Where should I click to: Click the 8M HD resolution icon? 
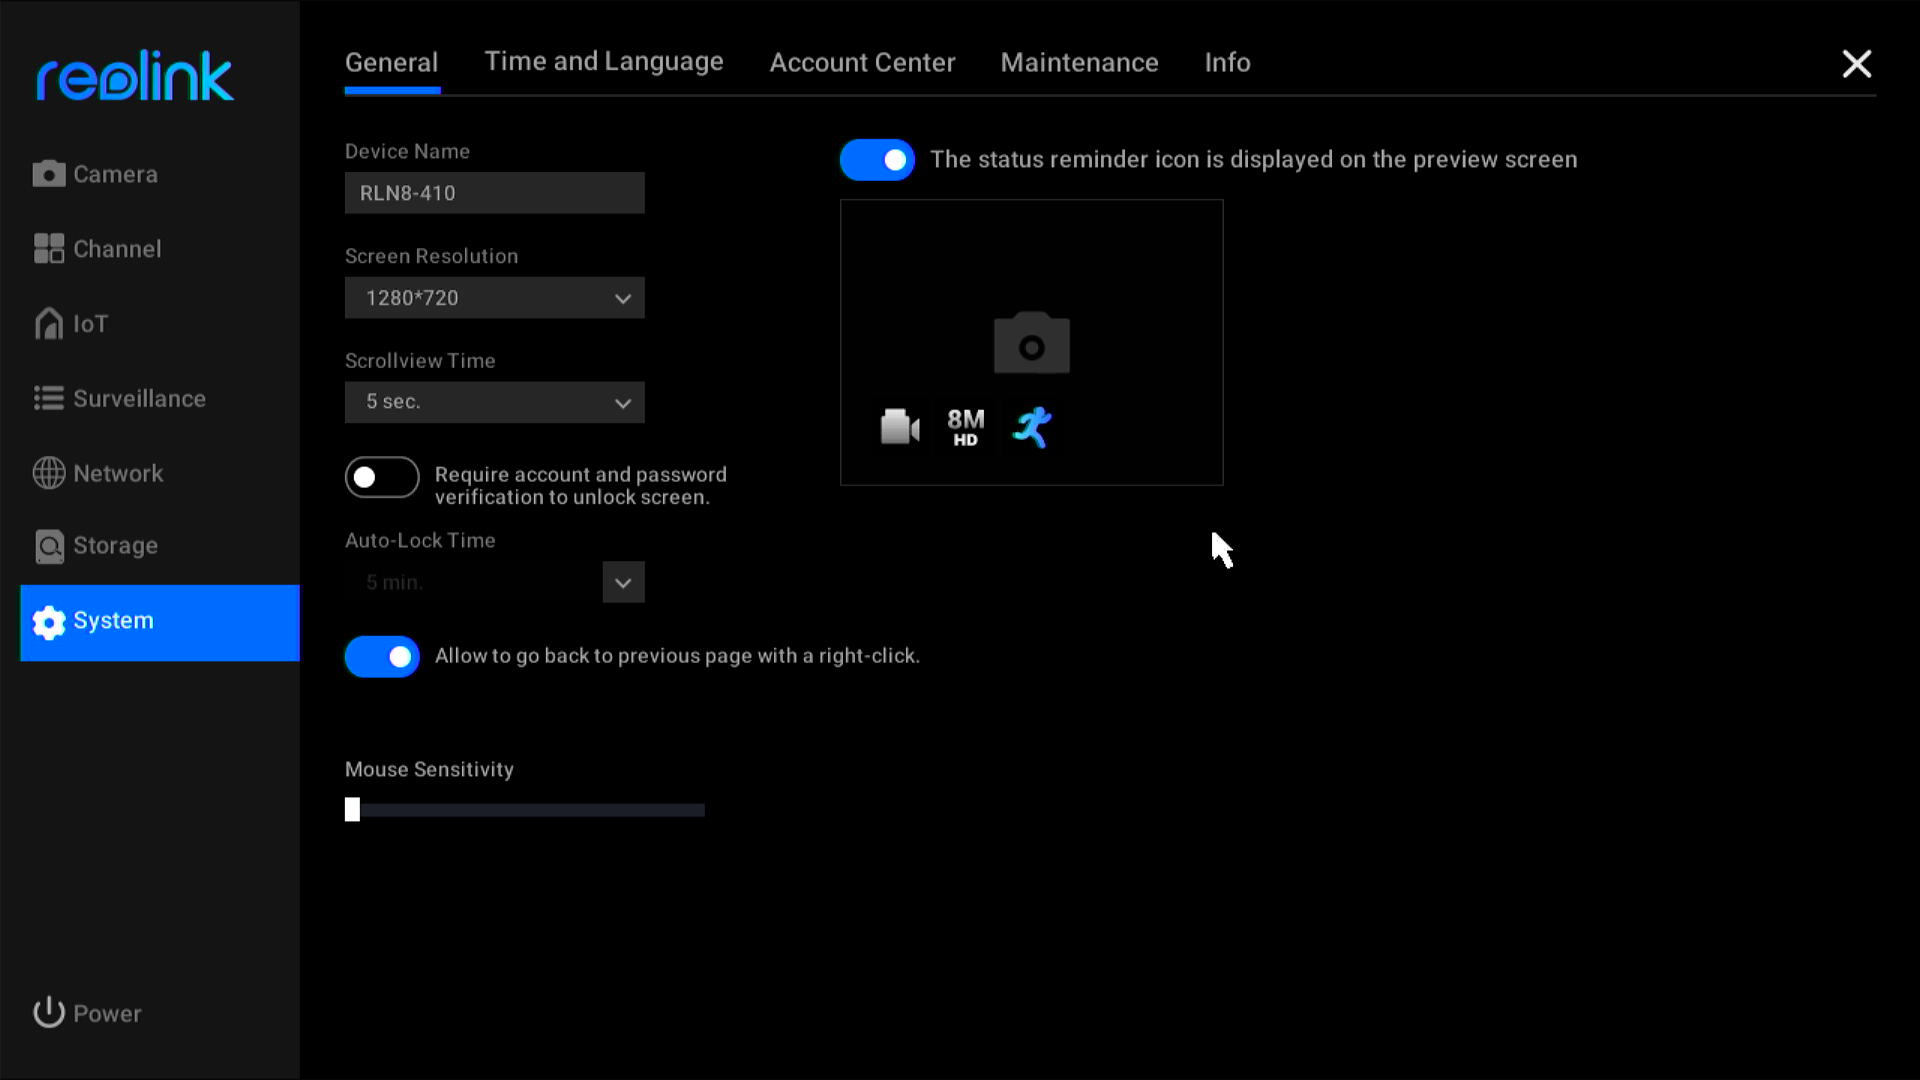click(965, 427)
